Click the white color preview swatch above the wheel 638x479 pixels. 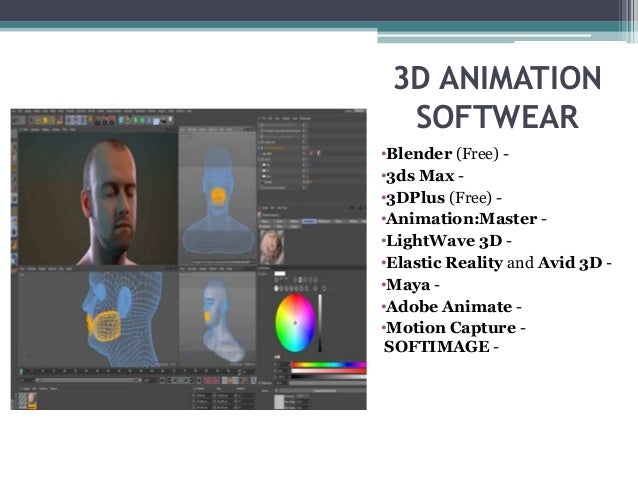click(280, 273)
